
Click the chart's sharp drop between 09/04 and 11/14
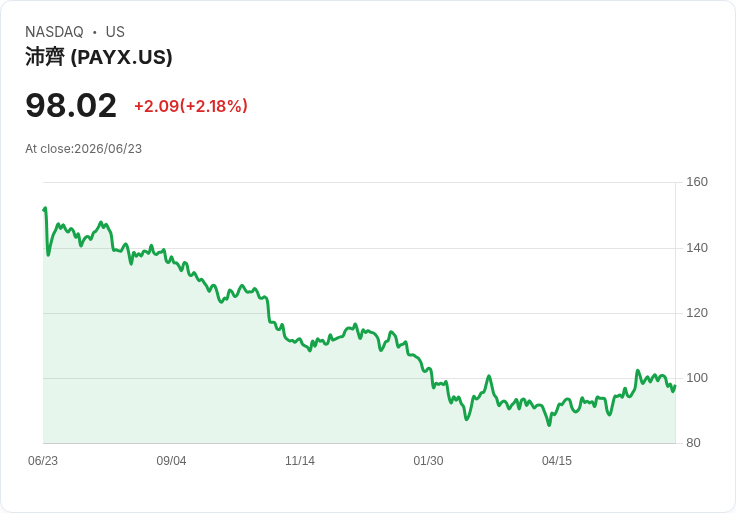coord(268,310)
